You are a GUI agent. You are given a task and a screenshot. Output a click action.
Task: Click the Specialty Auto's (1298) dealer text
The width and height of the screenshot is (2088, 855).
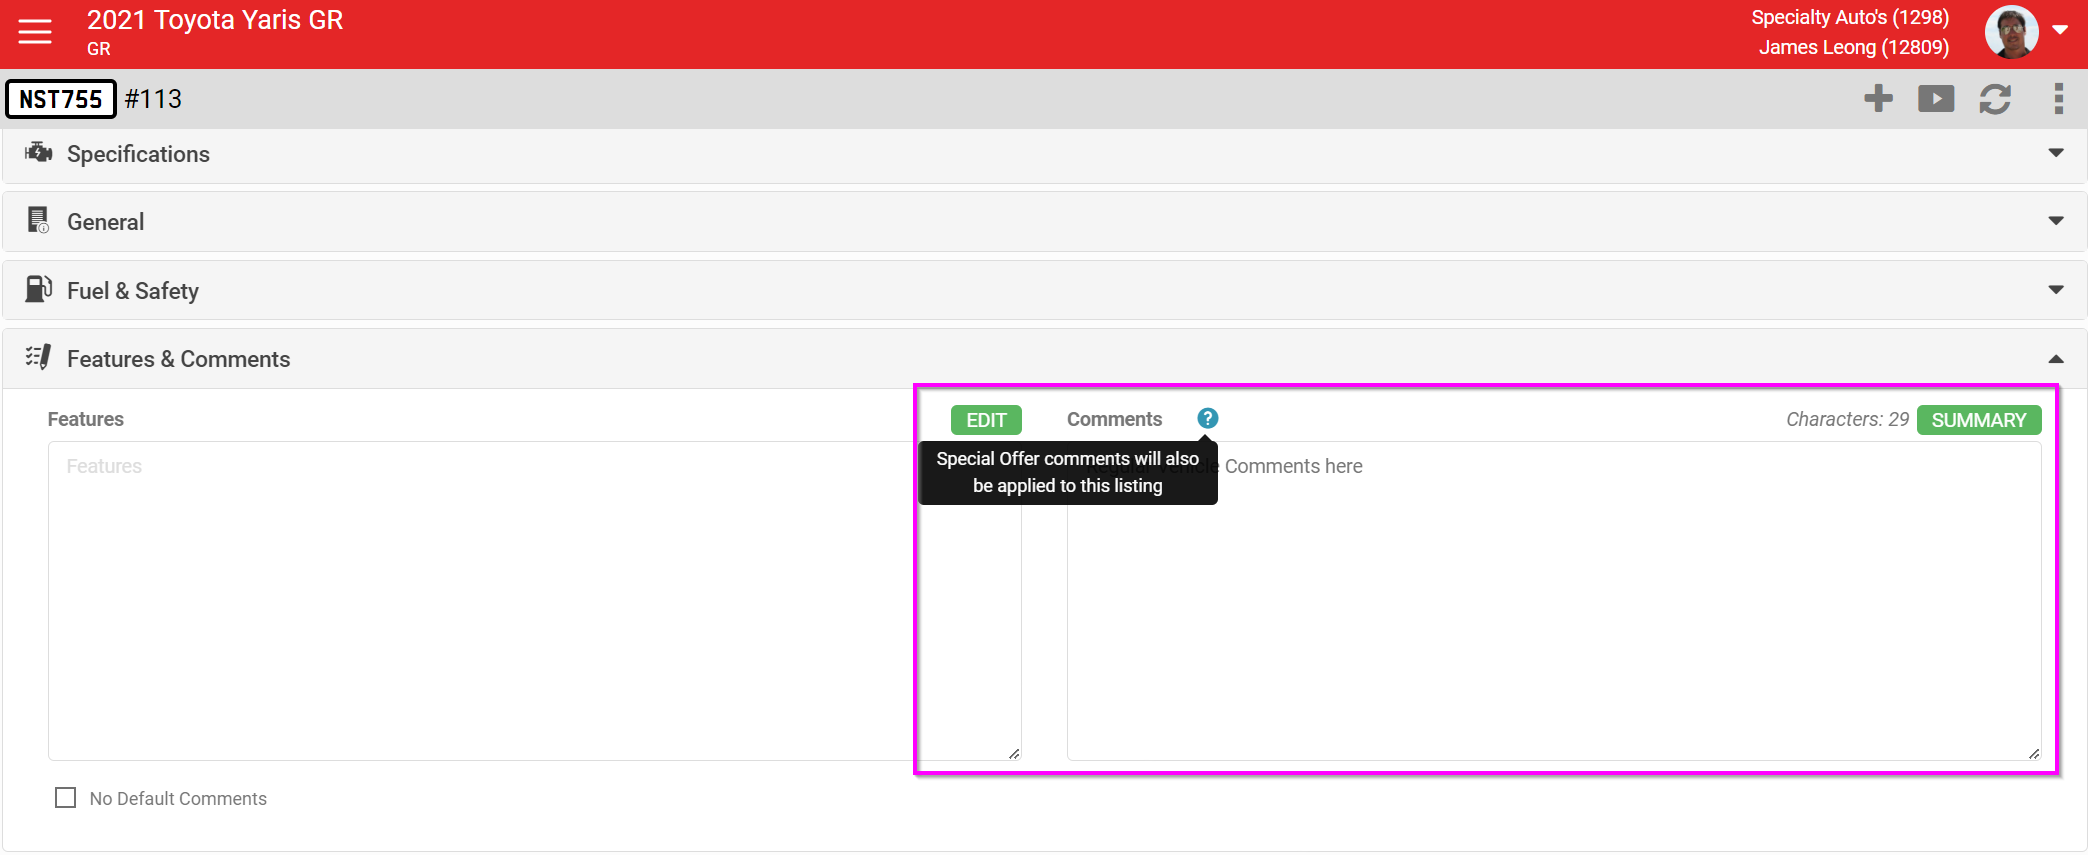(x=1850, y=17)
